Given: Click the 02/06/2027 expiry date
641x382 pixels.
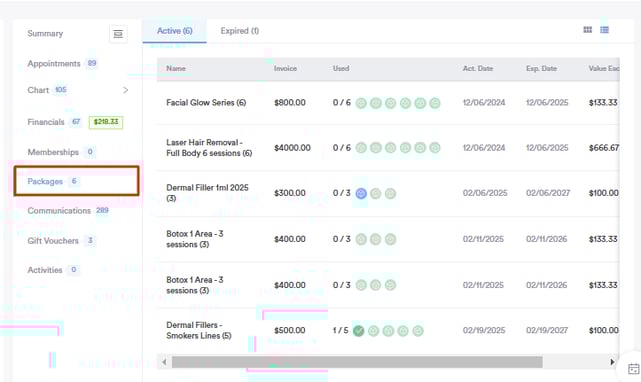Looking at the screenshot, I should [548, 193].
